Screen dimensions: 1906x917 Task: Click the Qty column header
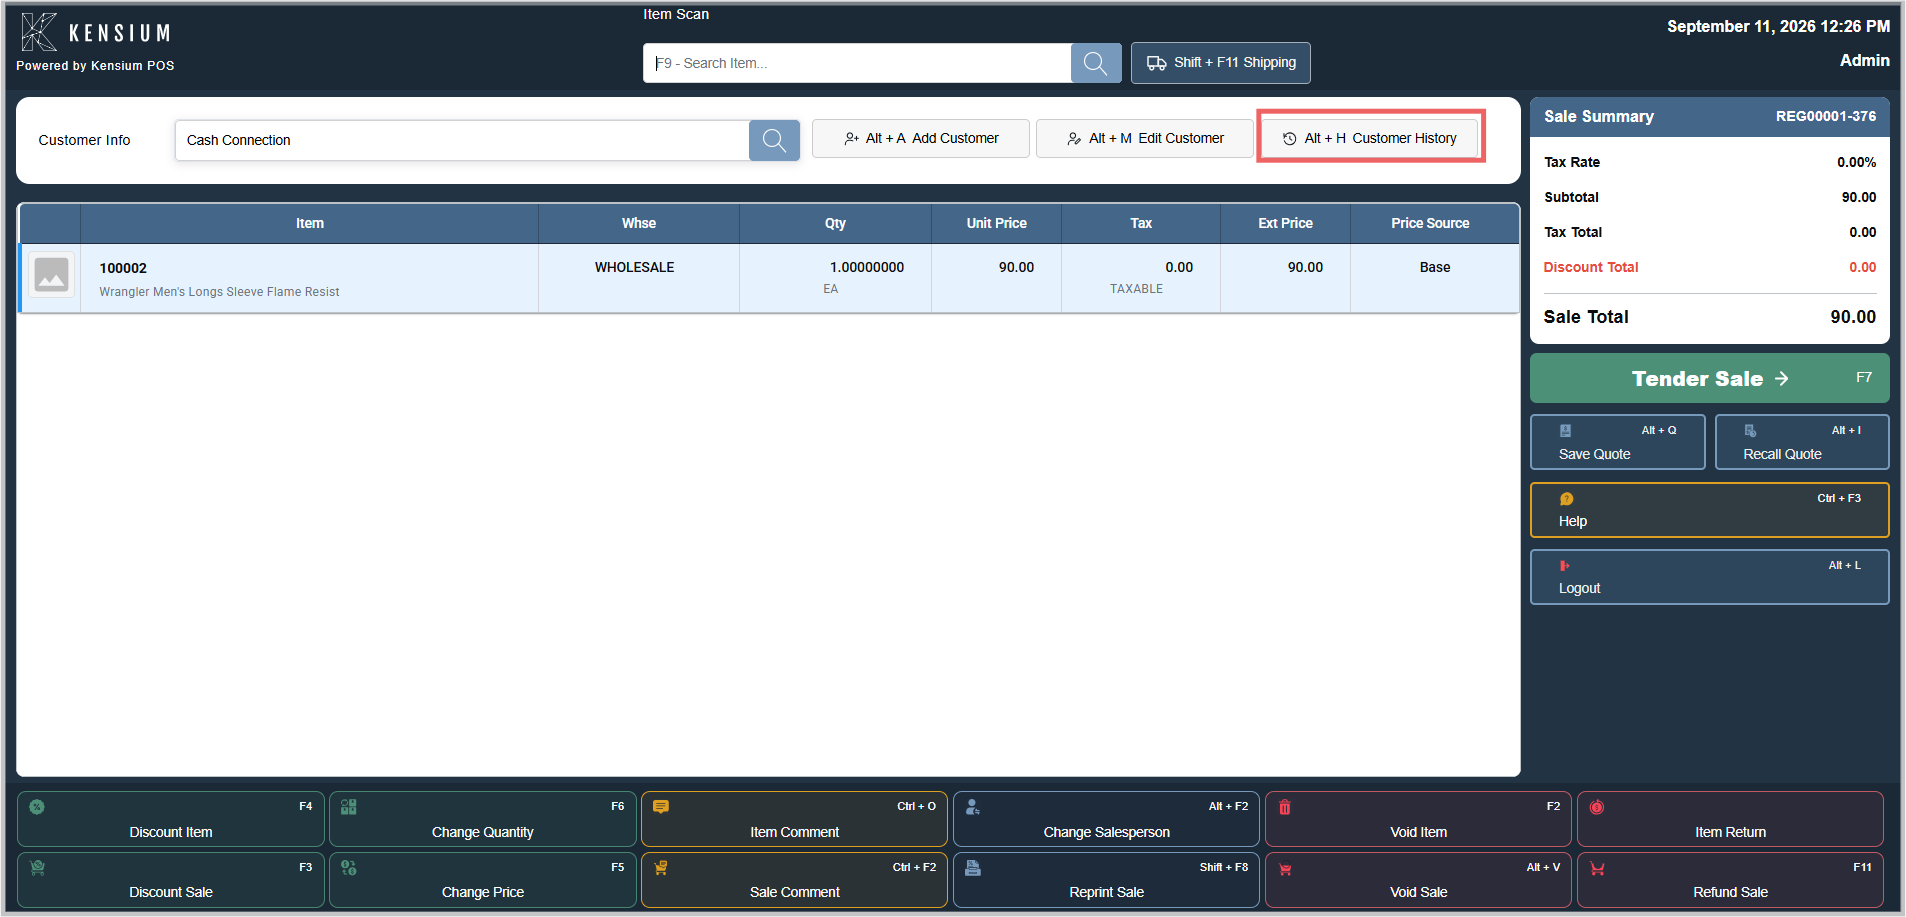pos(835,223)
